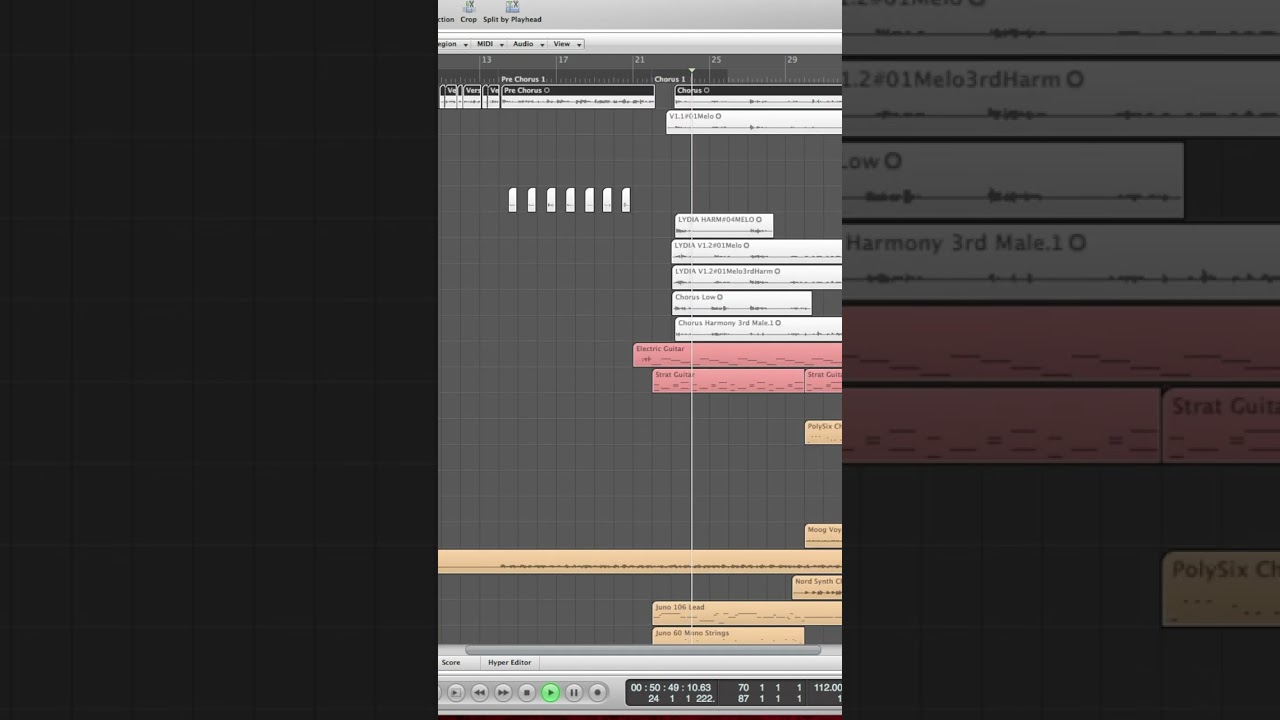The height and width of the screenshot is (720, 1280).
Task: Click bar 21 in the ruler
Action: (x=639, y=60)
